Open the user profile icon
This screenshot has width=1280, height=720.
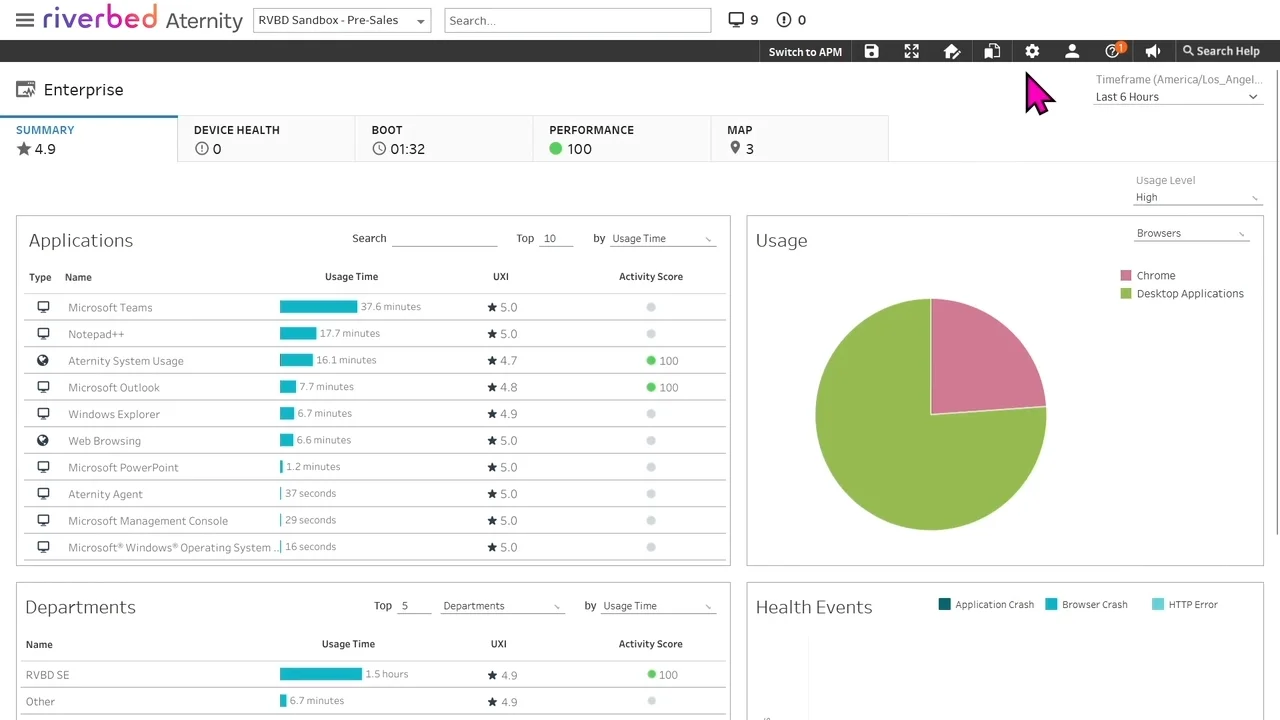click(1072, 51)
